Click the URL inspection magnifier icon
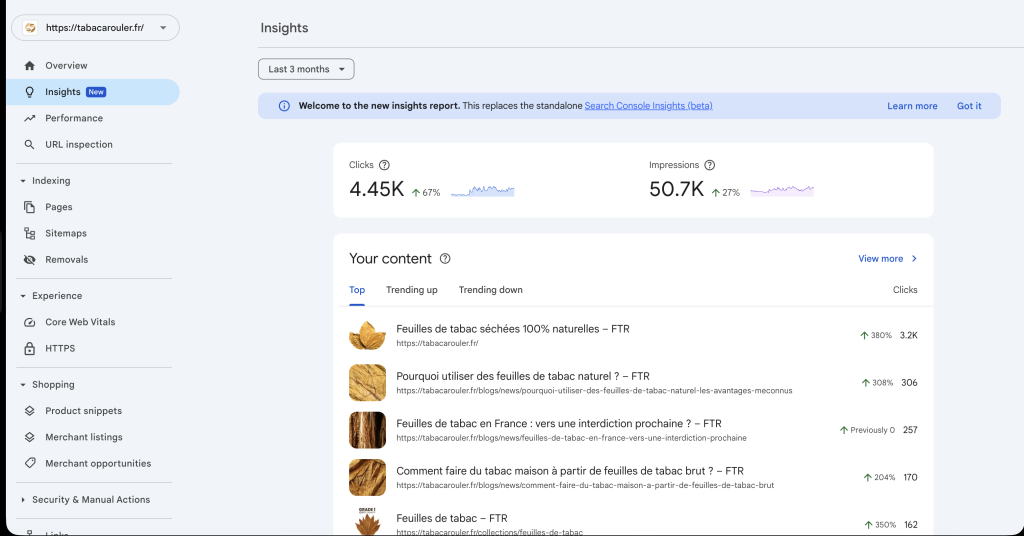This screenshot has width=1024, height=536. pos(30,145)
